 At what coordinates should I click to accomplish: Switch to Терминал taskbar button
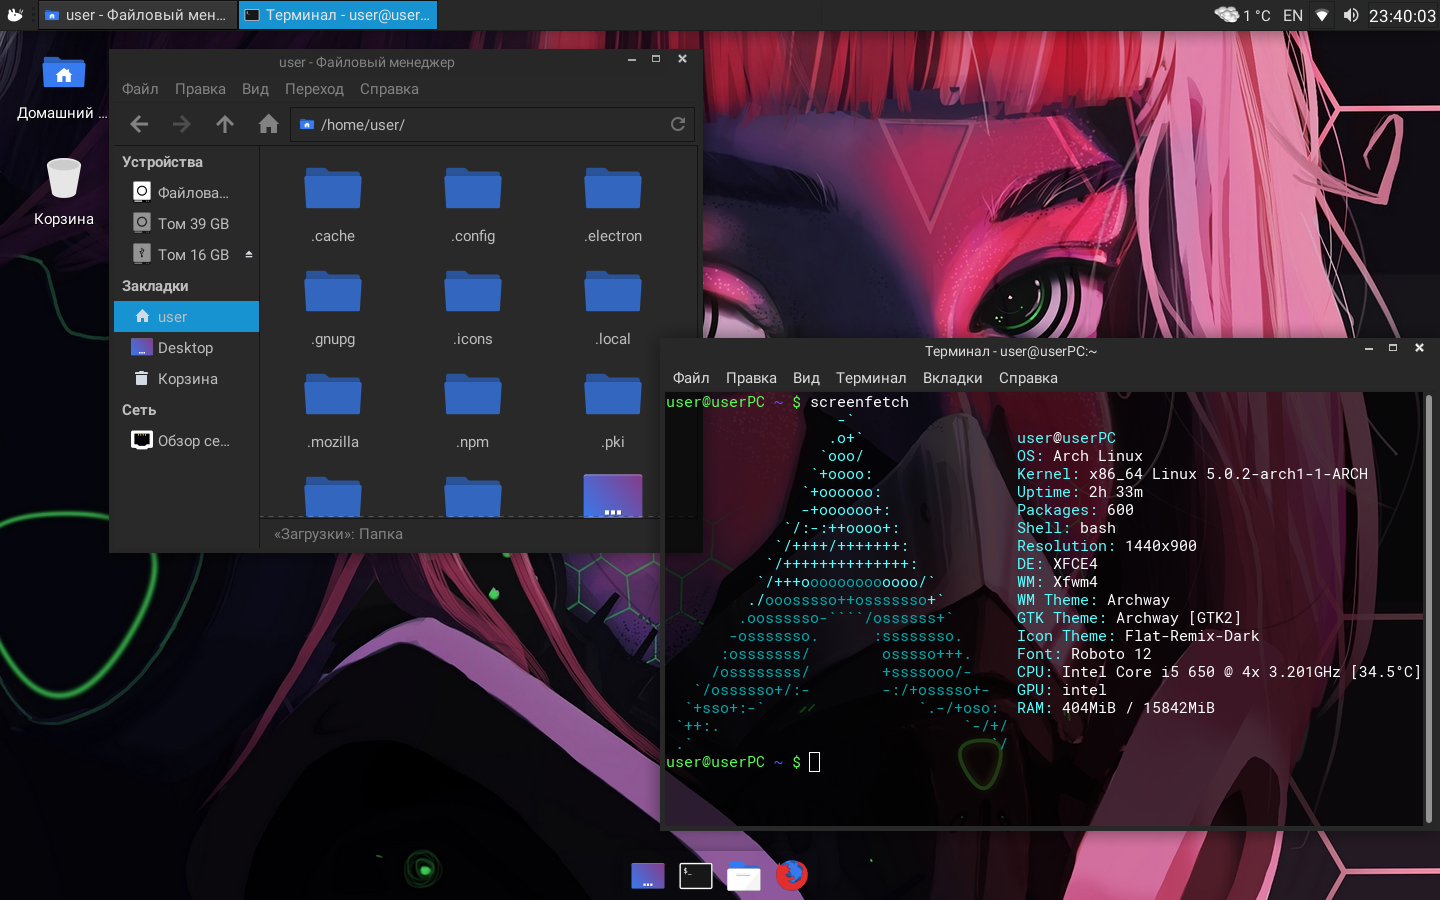[x=338, y=15]
